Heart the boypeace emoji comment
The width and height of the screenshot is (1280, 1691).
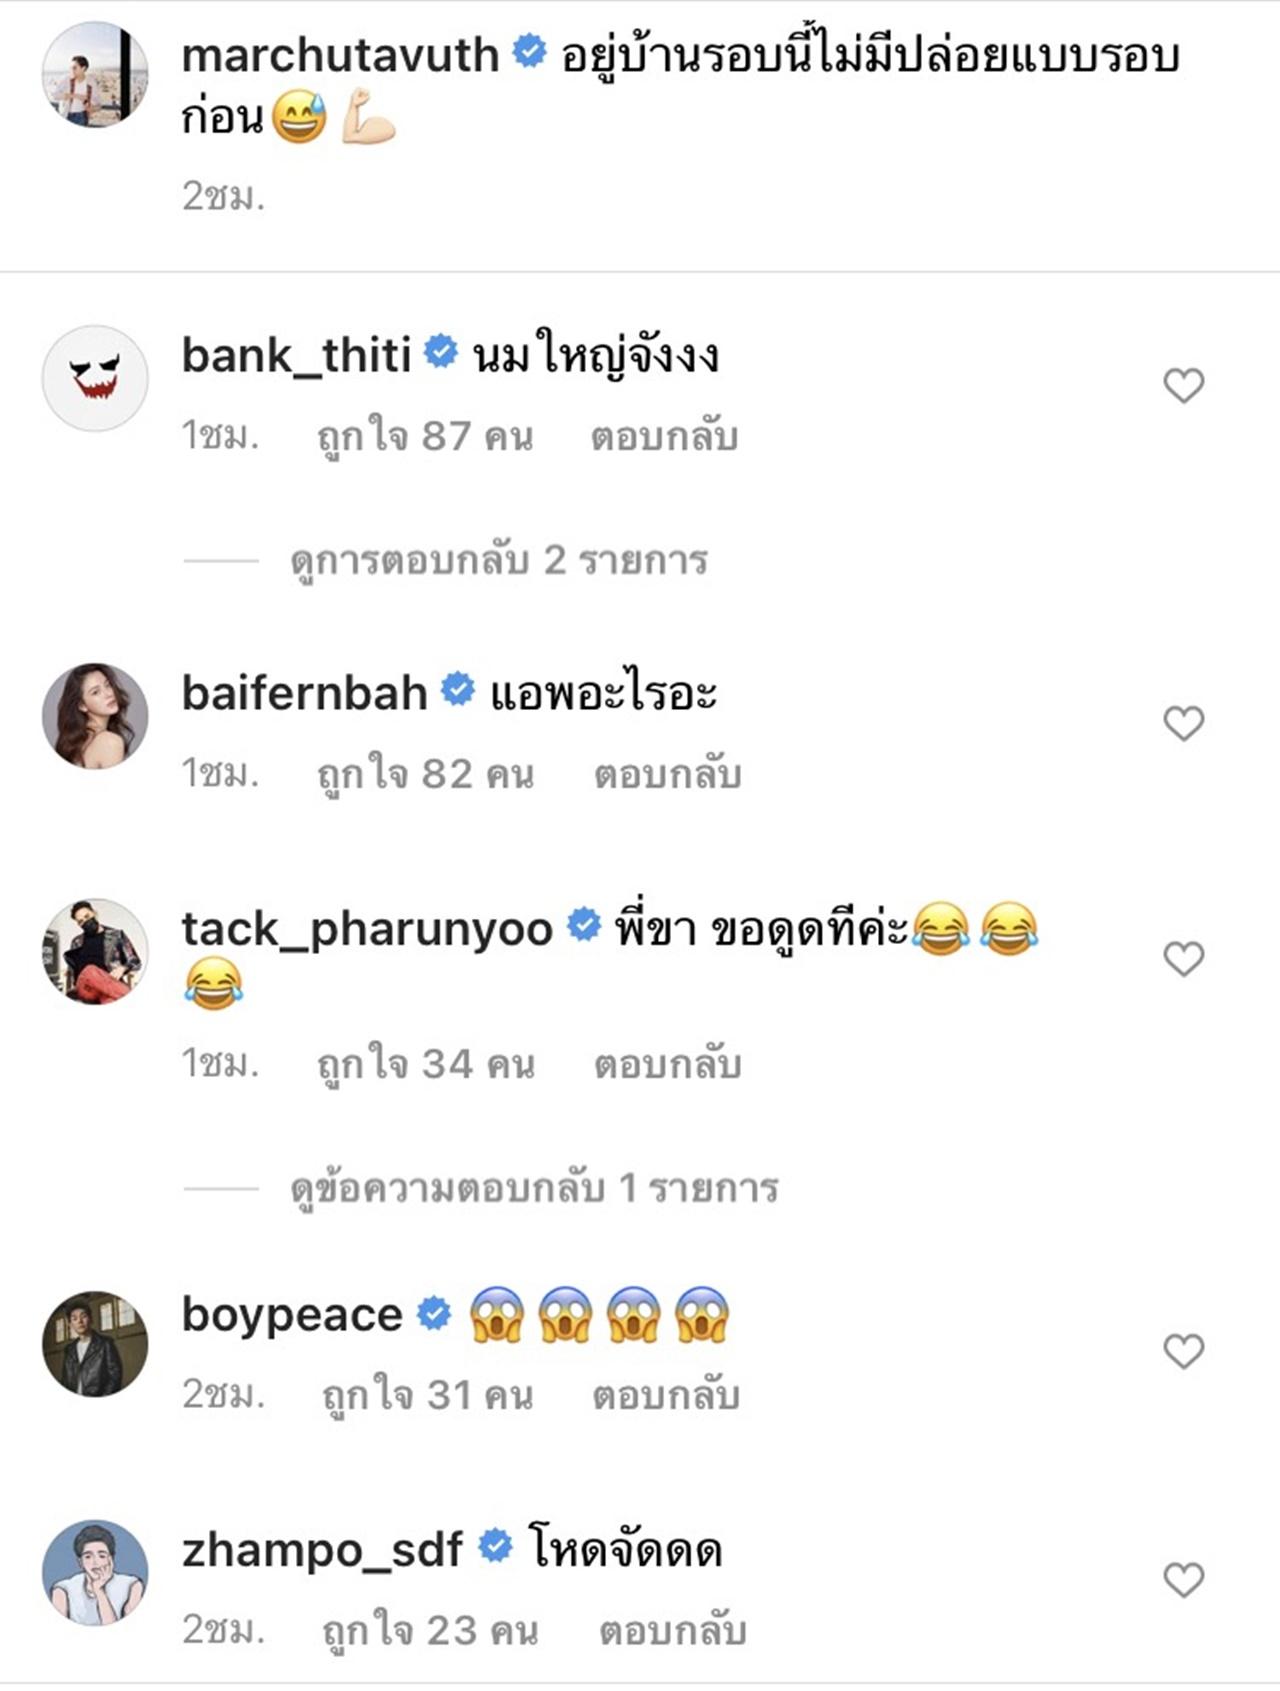pyautogui.click(x=1183, y=1351)
